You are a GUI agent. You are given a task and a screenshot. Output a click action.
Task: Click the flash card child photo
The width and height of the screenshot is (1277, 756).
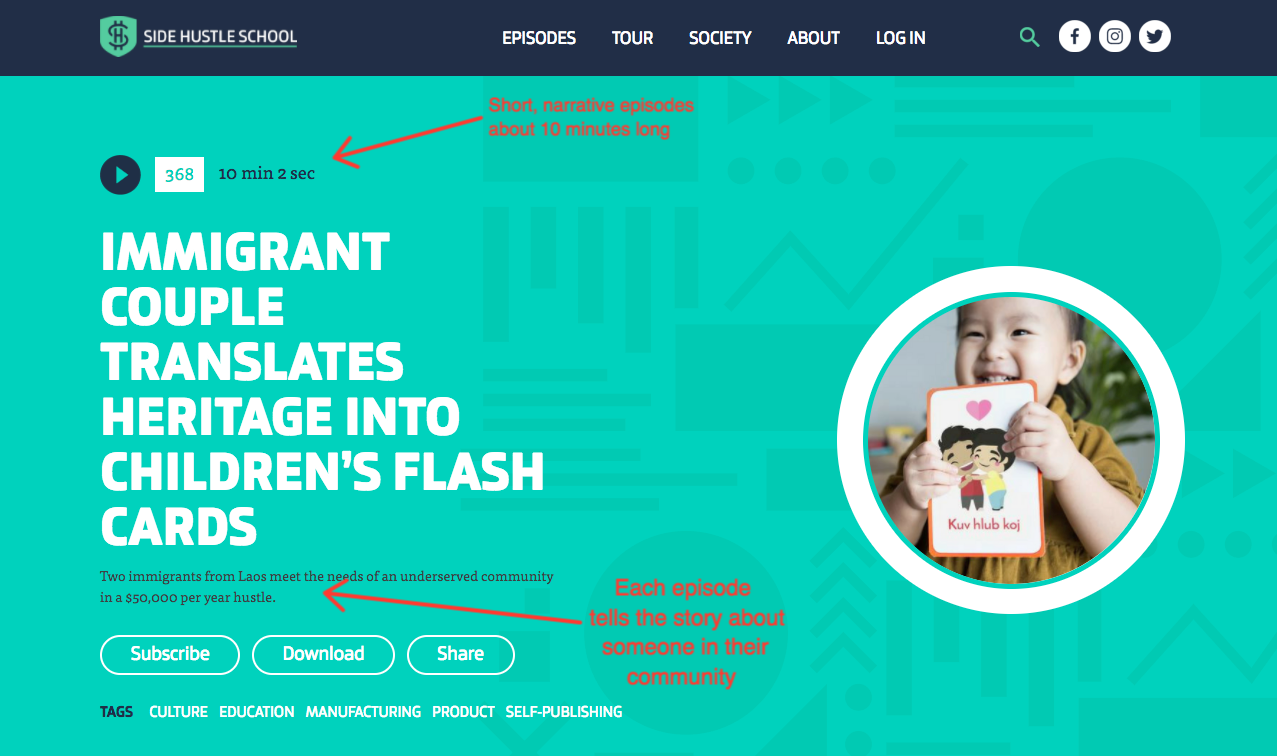tap(1011, 441)
